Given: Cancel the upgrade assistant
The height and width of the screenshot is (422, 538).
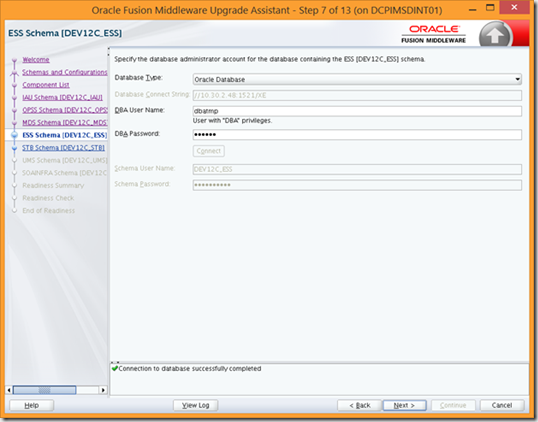Looking at the screenshot, I should coord(502,405).
